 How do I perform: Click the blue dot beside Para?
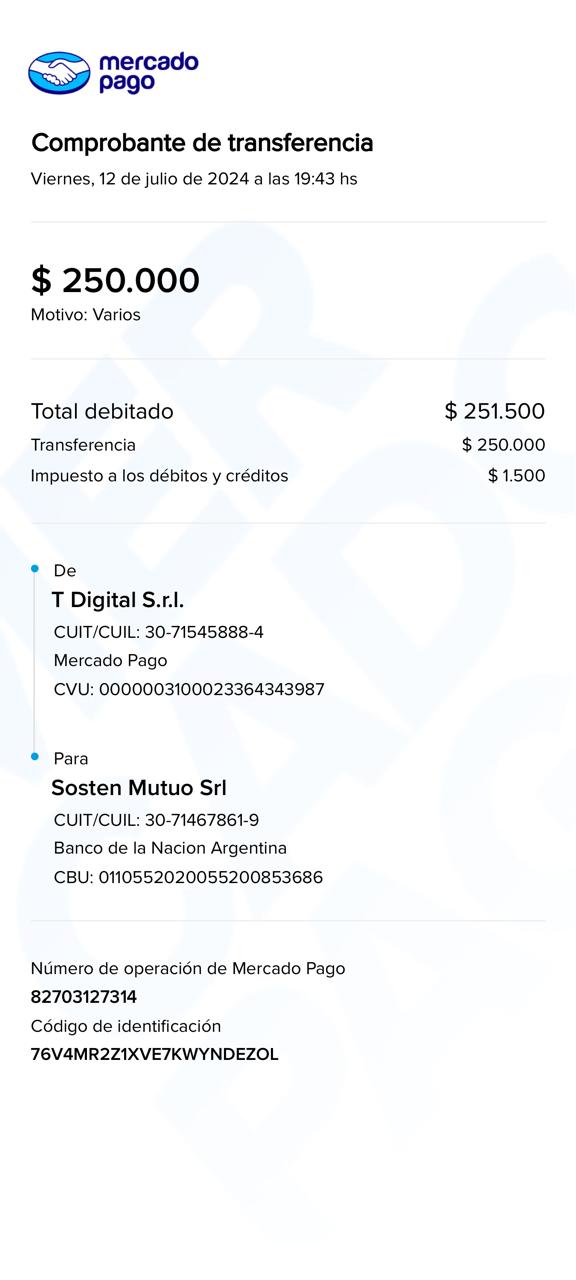pos(35,757)
